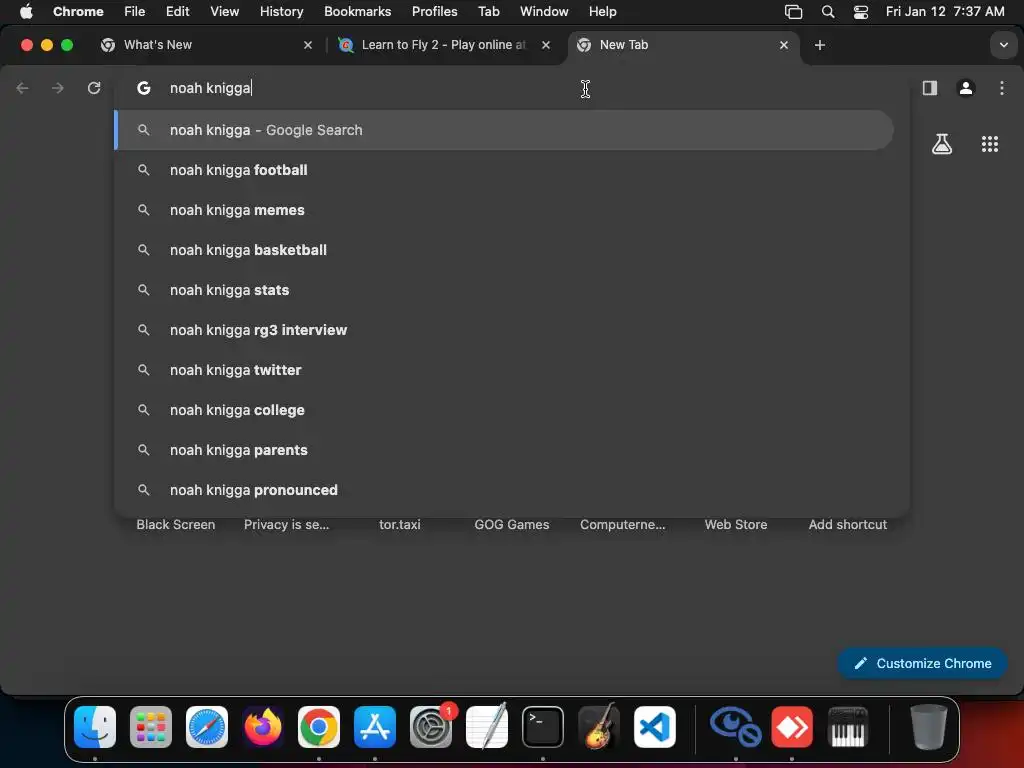The height and width of the screenshot is (768, 1024).
Task: Open the Help menu
Action: coord(602,11)
